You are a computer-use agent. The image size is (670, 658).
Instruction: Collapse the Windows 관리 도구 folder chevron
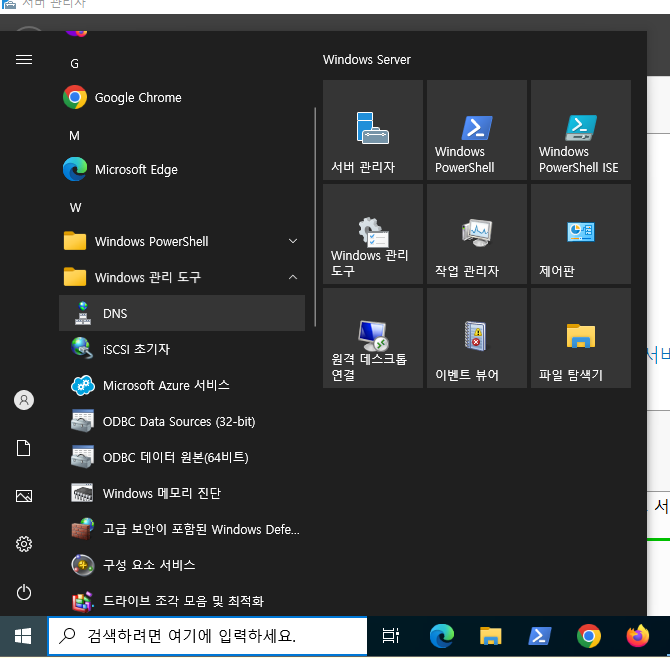click(x=293, y=277)
